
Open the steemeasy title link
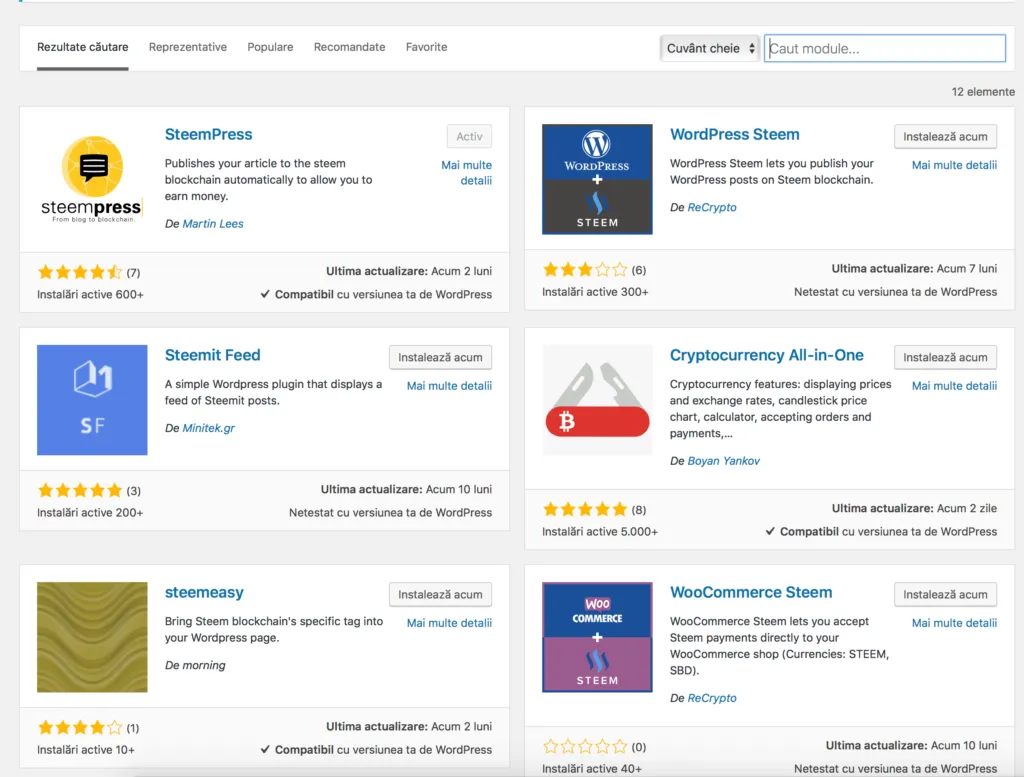(x=204, y=592)
